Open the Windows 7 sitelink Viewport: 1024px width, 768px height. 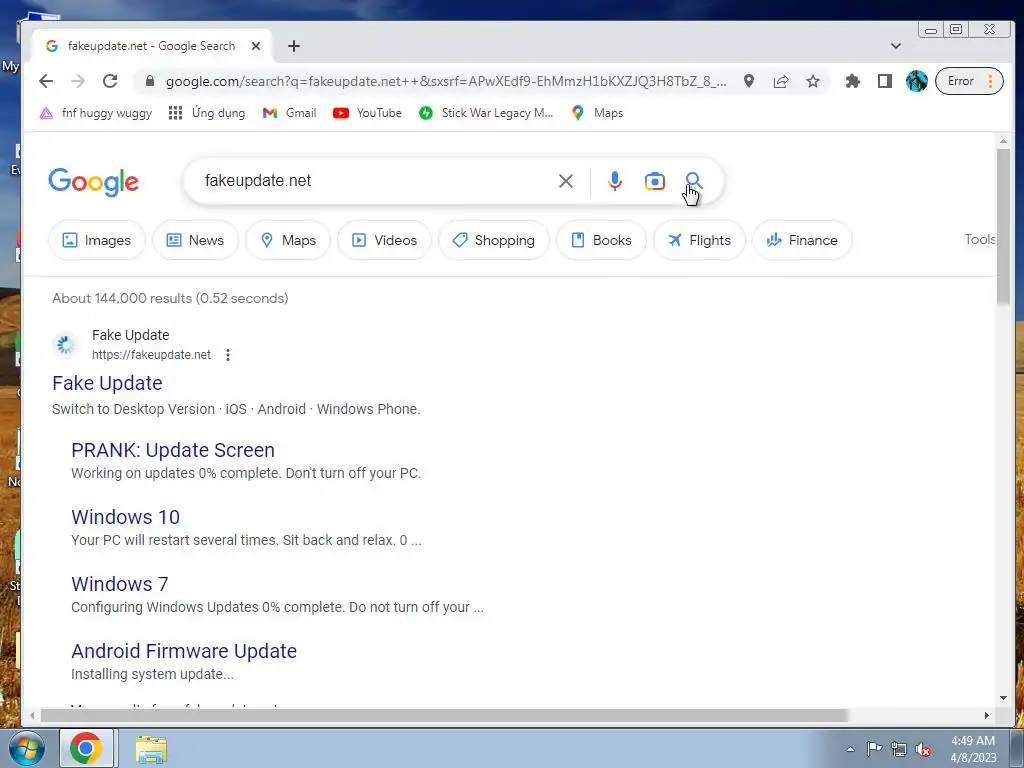[x=120, y=584]
